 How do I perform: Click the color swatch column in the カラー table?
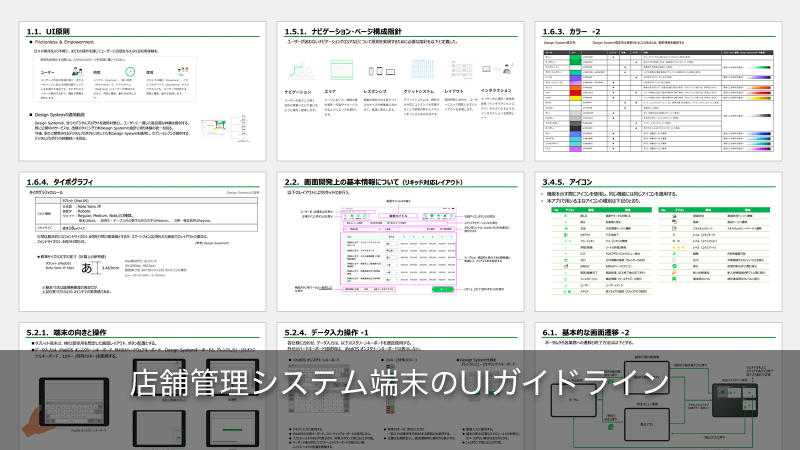575,104
